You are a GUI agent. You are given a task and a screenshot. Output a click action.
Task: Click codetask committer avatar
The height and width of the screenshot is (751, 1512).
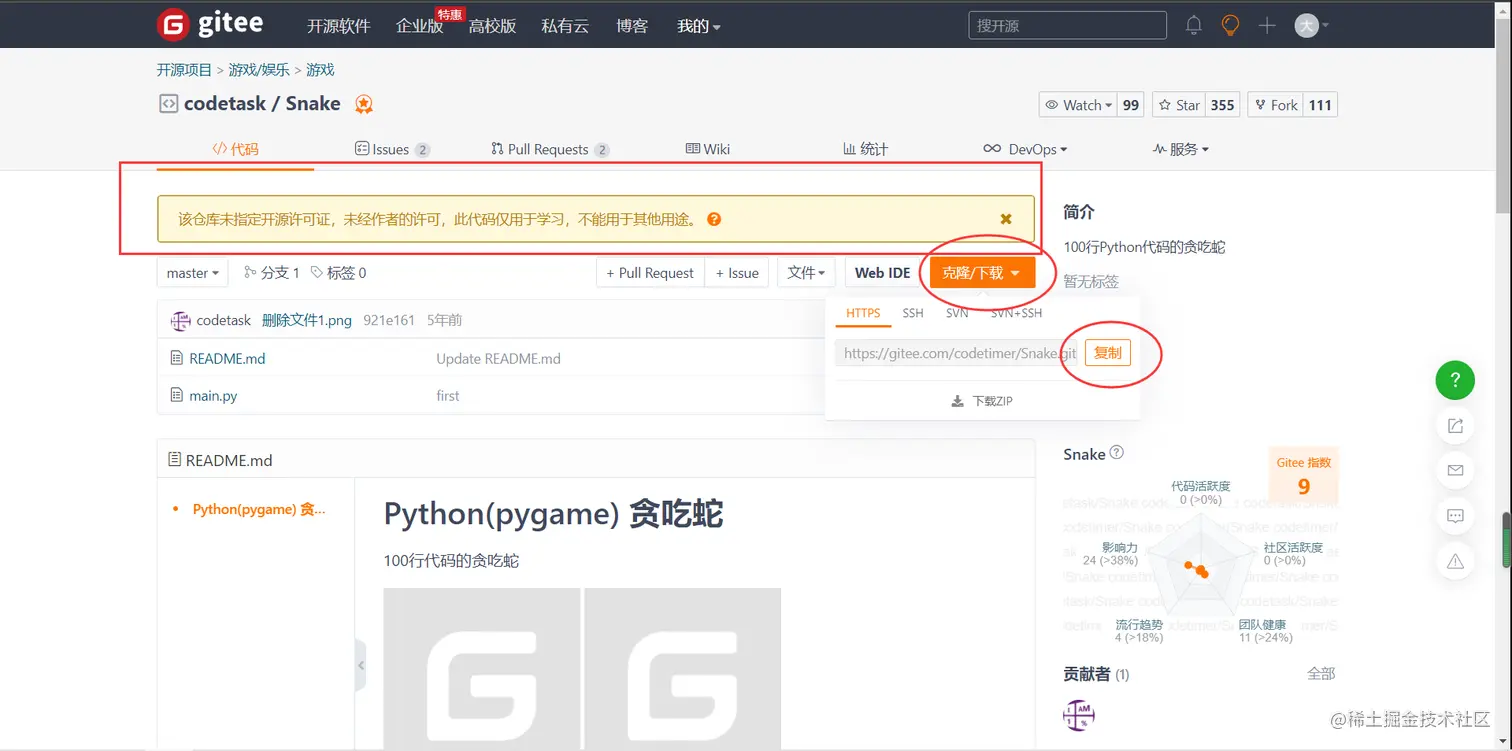point(180,321)
